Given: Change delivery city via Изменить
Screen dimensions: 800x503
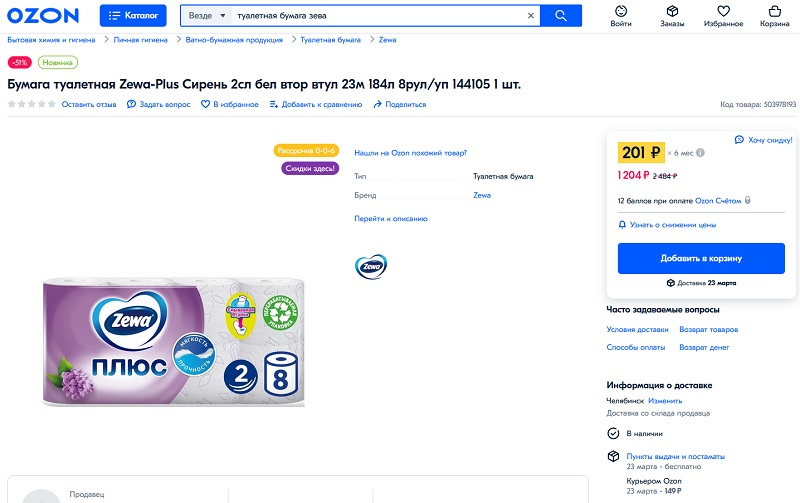Looking at the screenshot, I should click(665, 400).
